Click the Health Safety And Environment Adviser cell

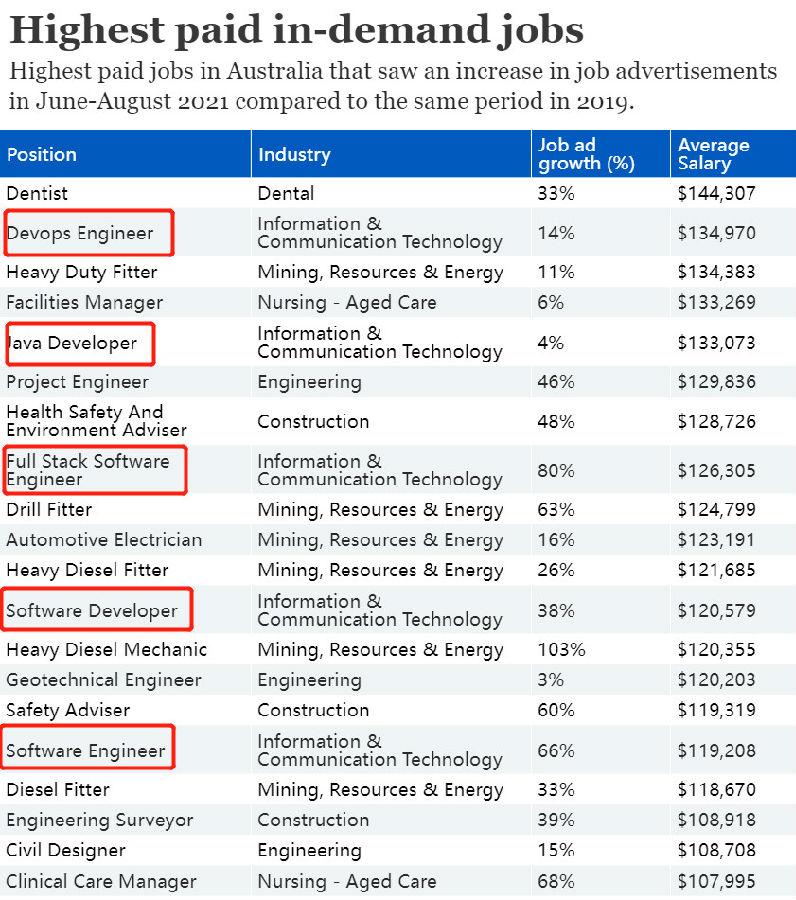coord(96,421)
